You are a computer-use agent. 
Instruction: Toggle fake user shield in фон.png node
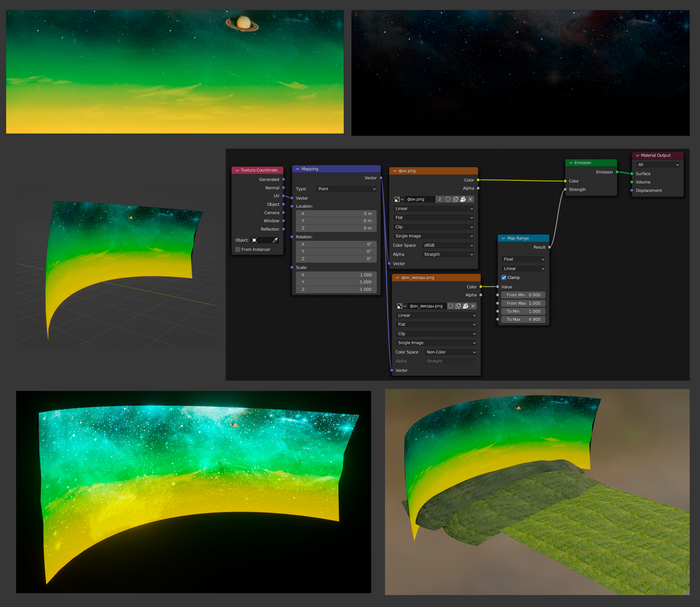(x=447, y=199)
